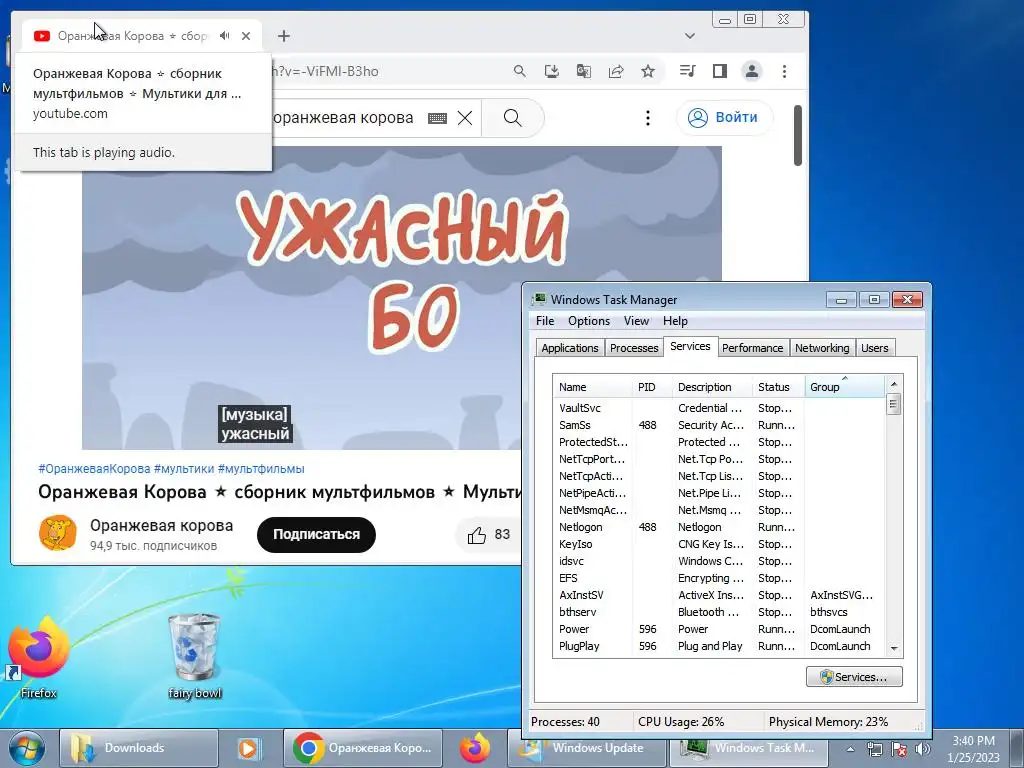Open Task Manager View menu
Viewport: 1024px width, 768px height.
point(636,321)
